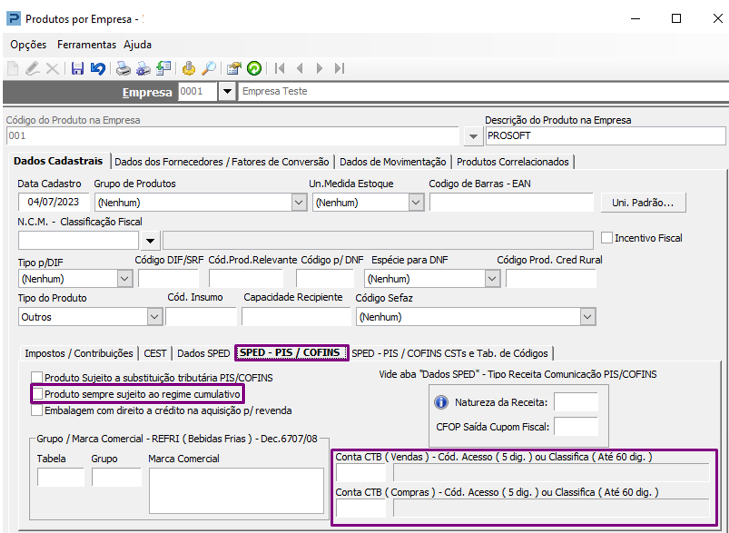729x533 pixels.
Task: Expand the Código Sefaz combo box
Action: (x=588, y=317)
